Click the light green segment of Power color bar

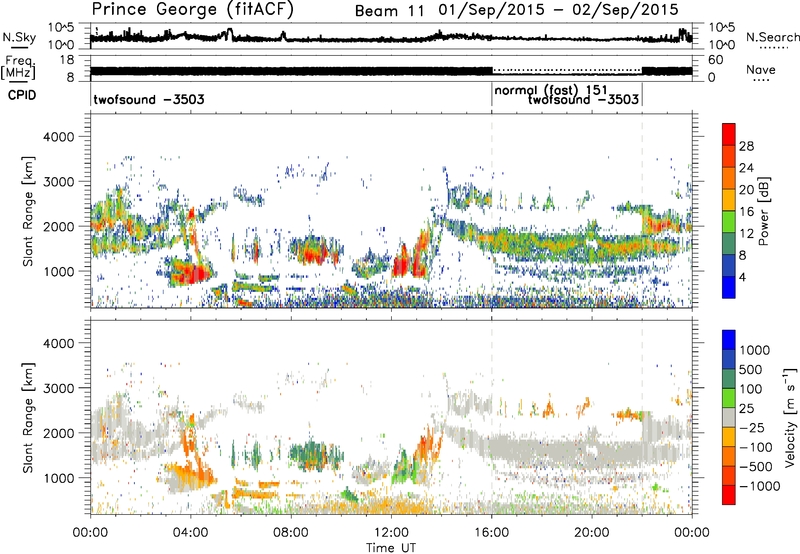tap(729, 222)
